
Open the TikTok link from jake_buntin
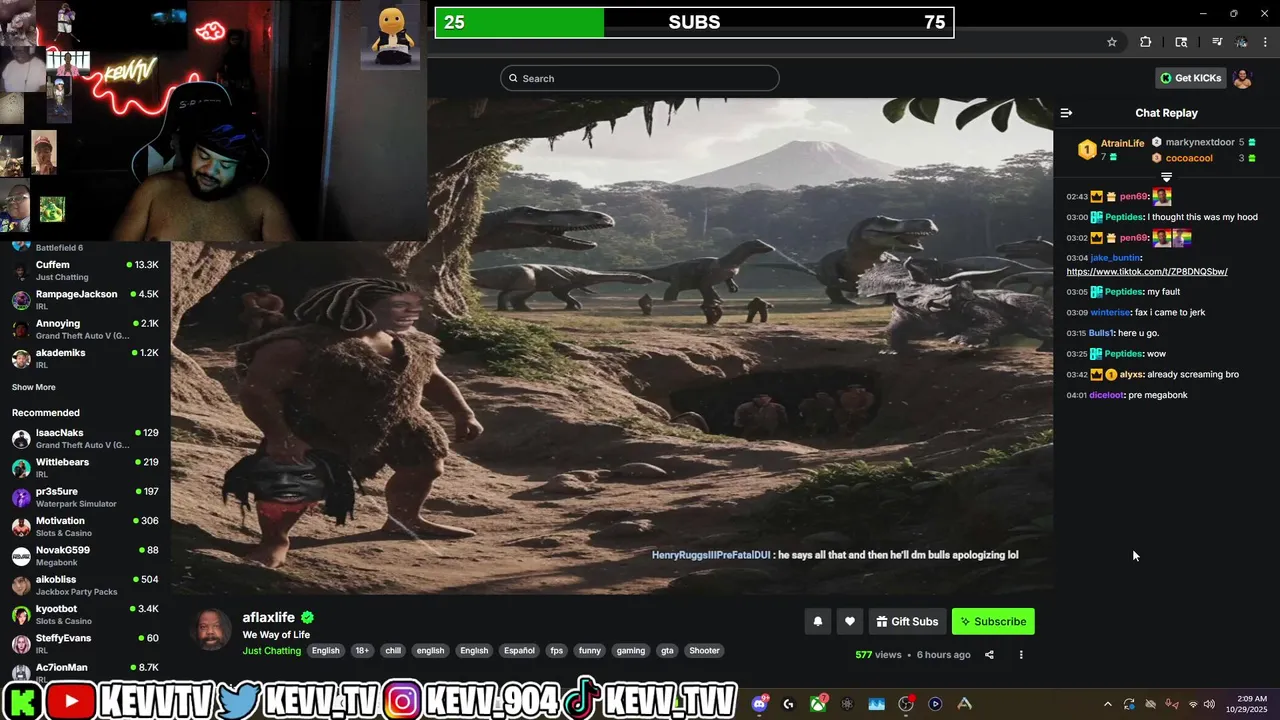[x=1147, y=272]
